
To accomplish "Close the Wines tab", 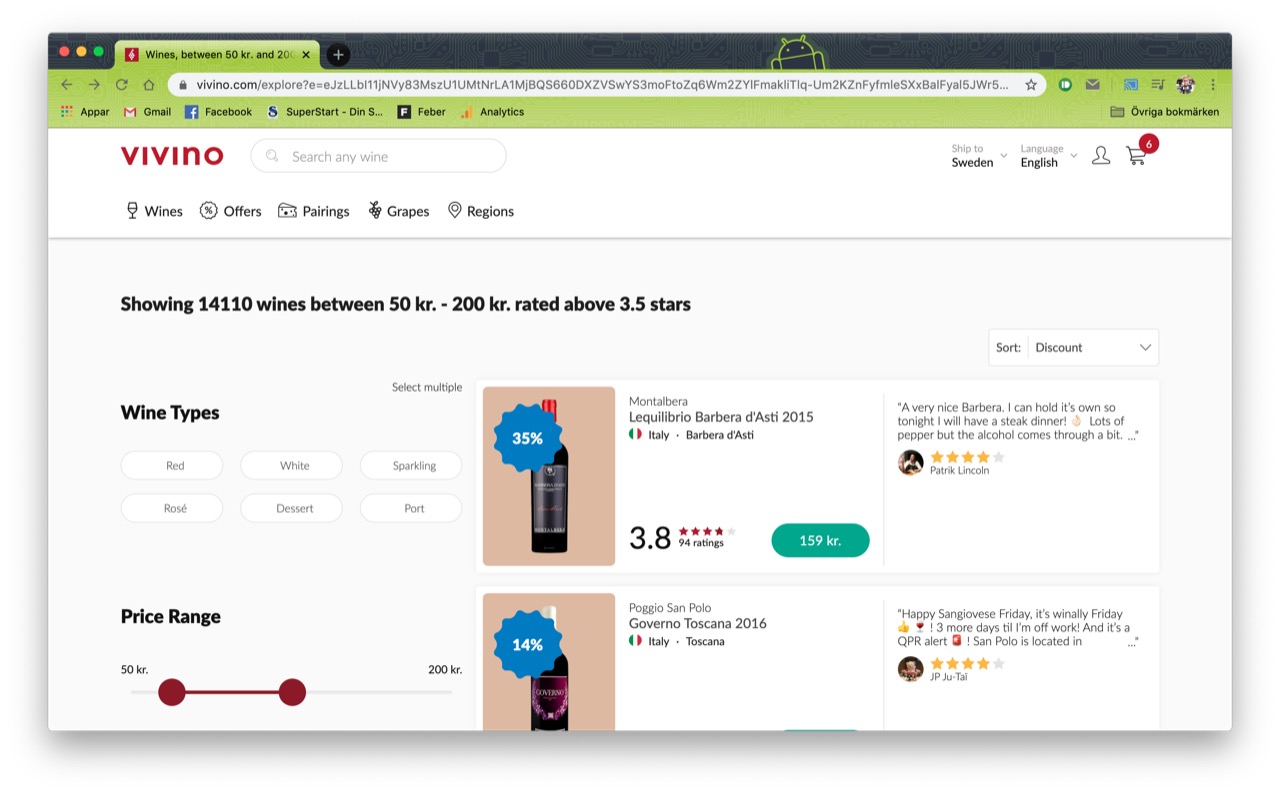I will (306, 55).
